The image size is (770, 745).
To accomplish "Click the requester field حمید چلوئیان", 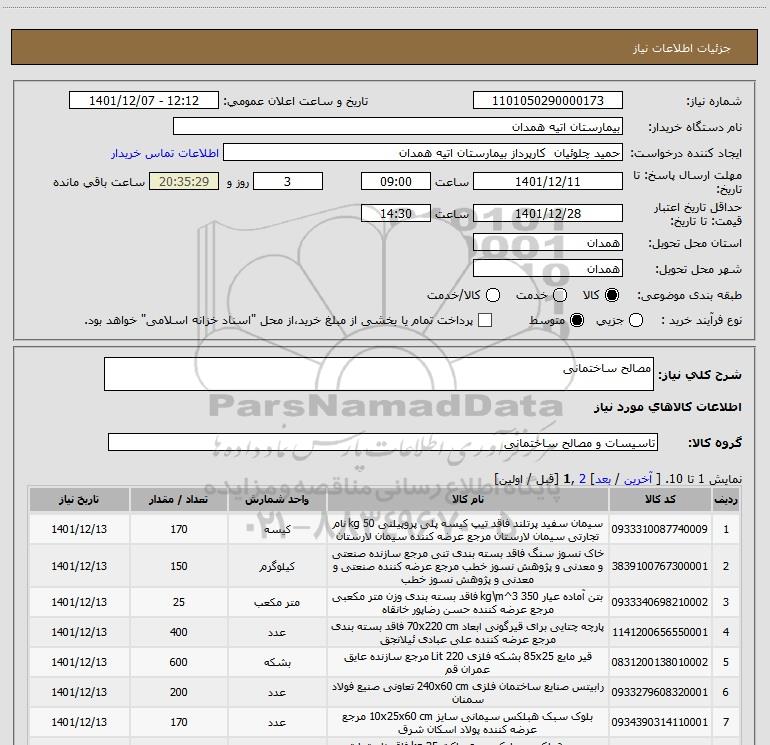I will coord(423,153).
